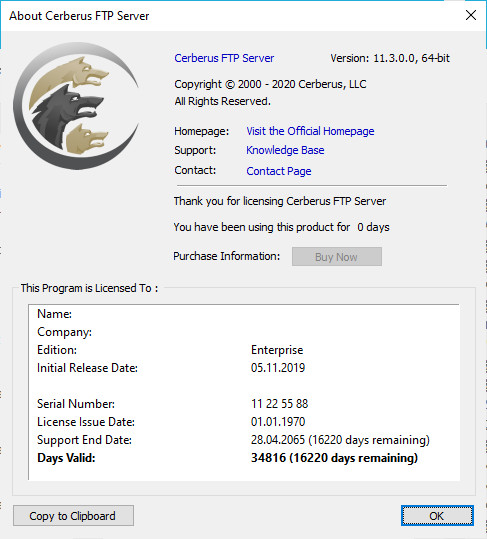Click the Support End Date: label
The image size is (487, 539).
[x=84, y=440]
